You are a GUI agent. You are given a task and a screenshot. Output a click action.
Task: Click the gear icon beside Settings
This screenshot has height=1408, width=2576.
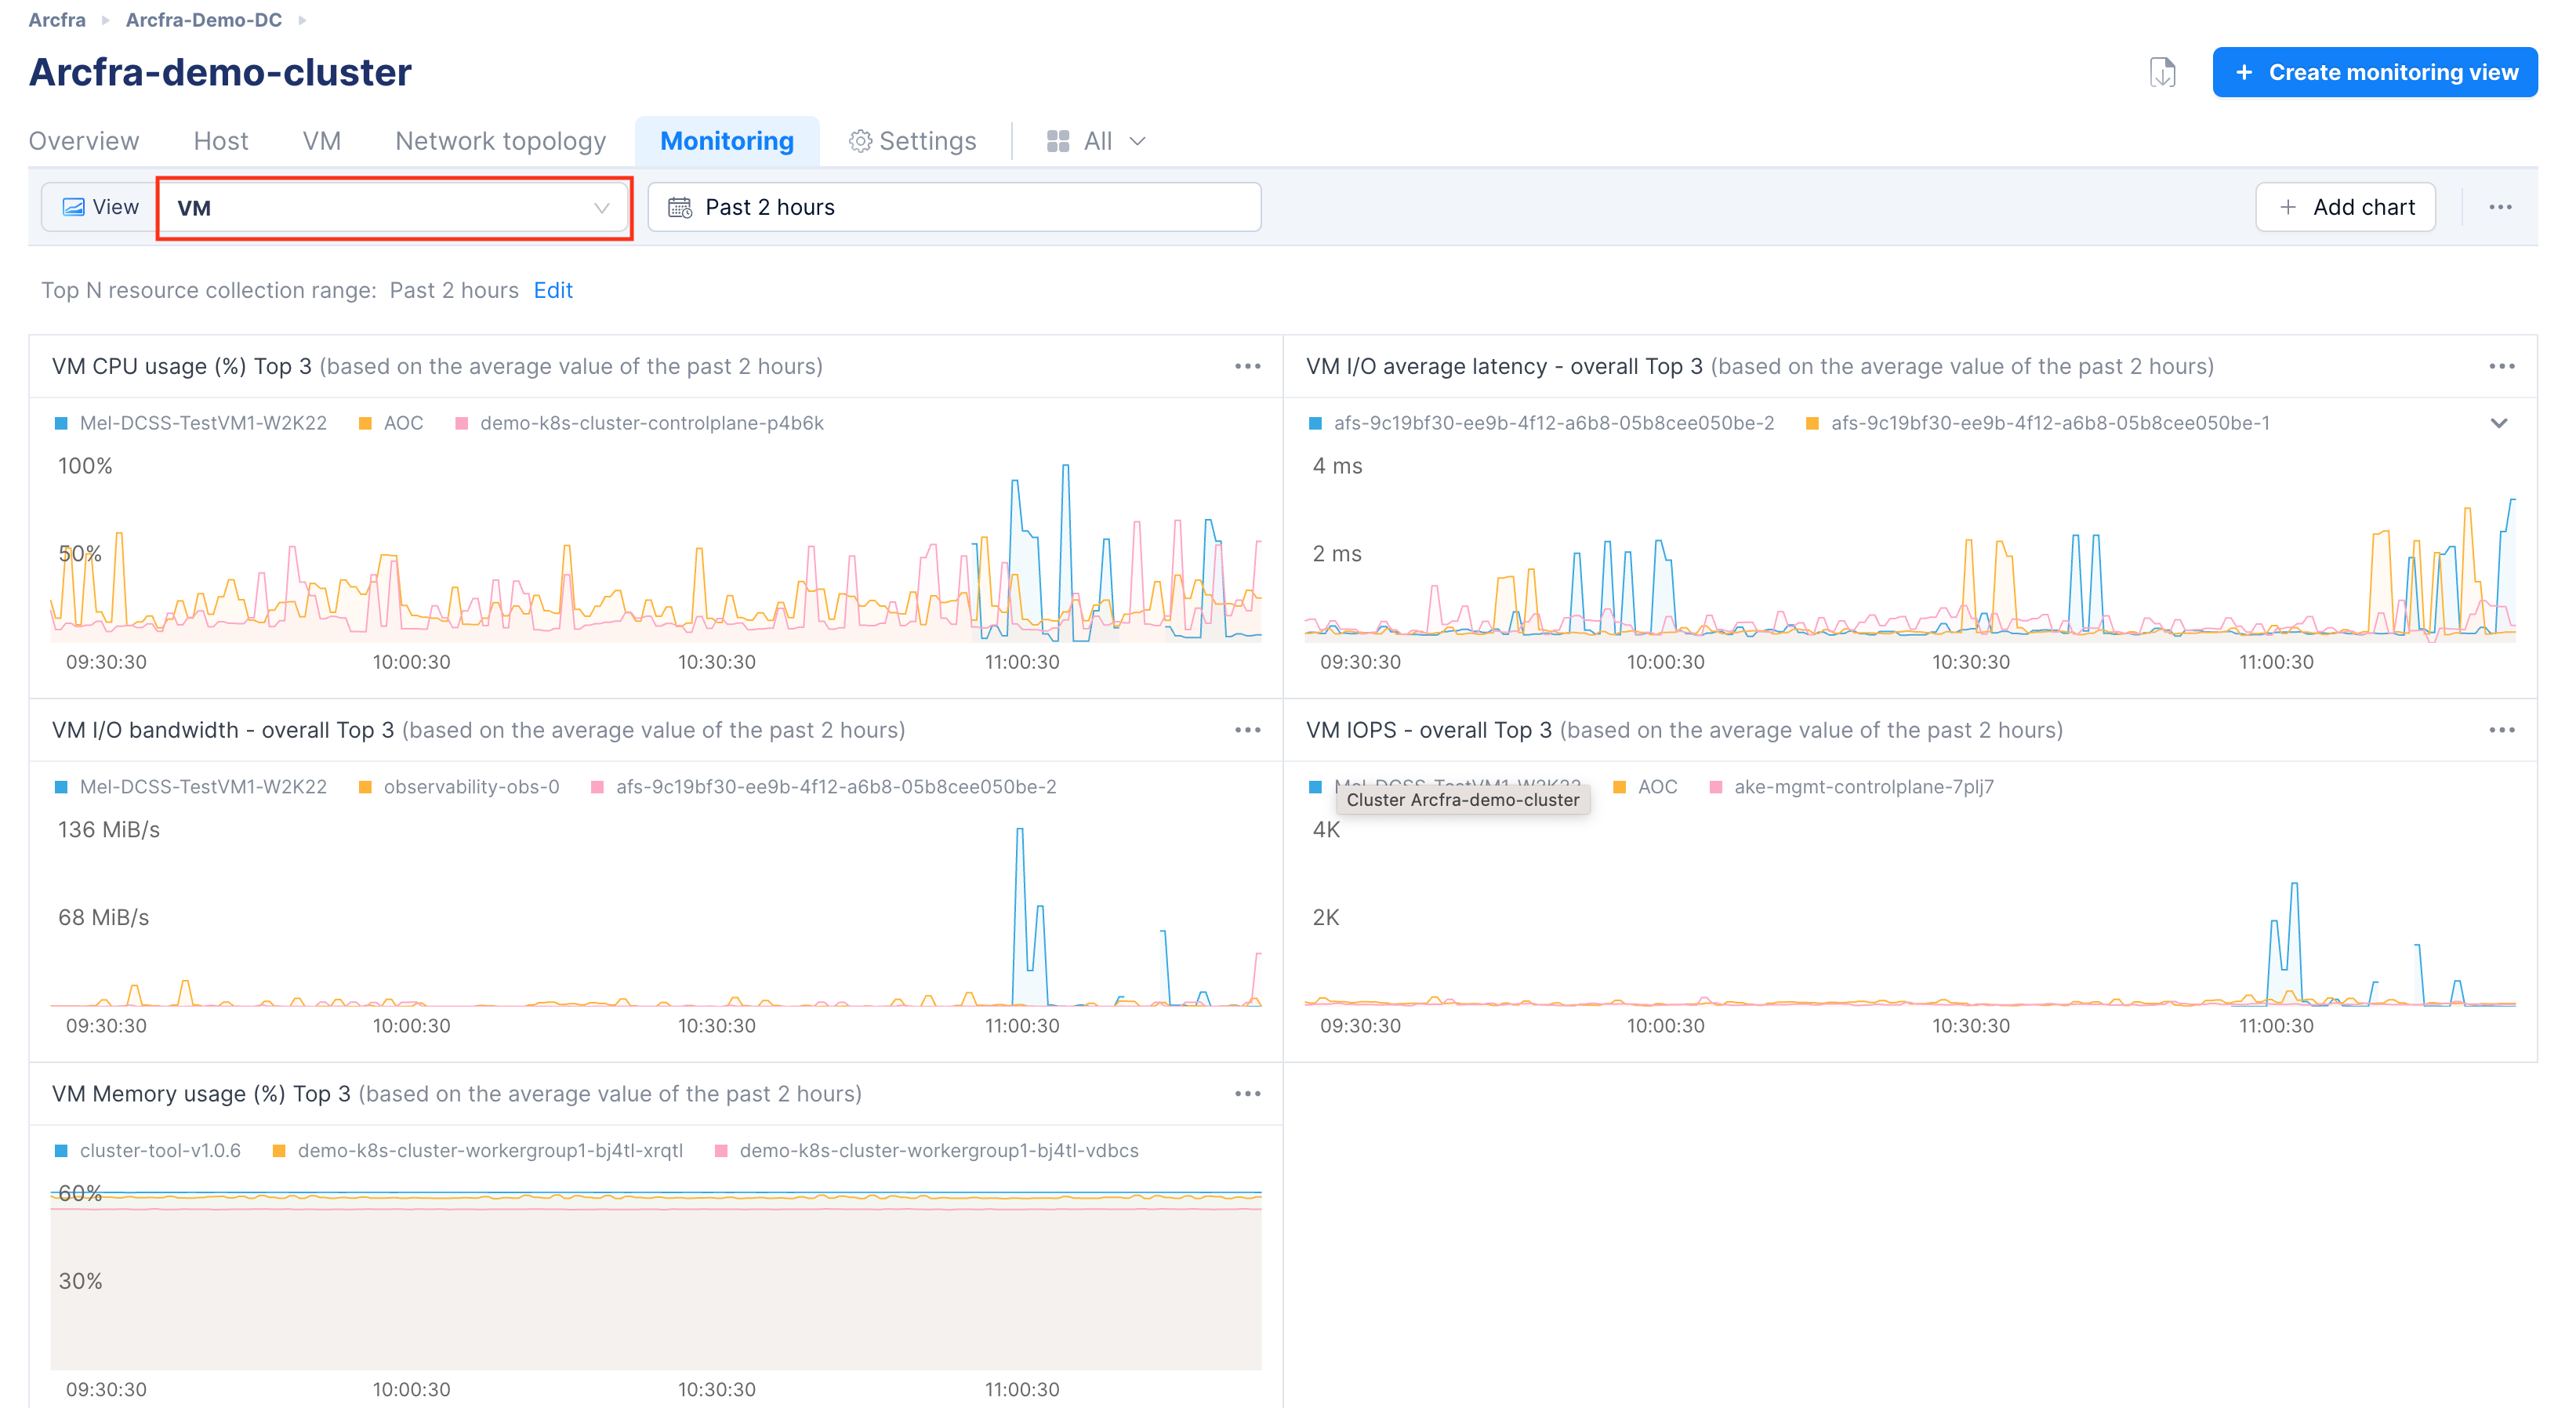pyautogui.click(x=860, y=141)
